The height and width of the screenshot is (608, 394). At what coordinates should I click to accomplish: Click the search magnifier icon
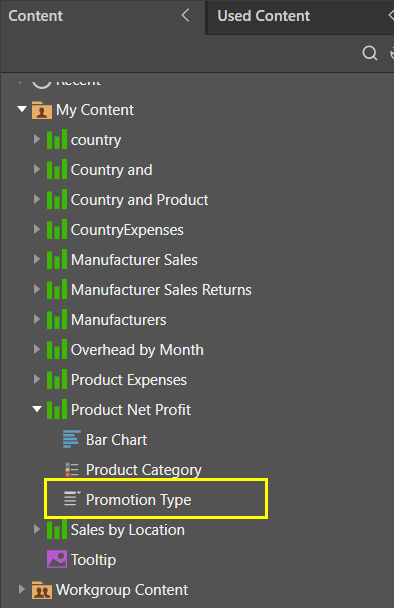(x=370, y=53)
